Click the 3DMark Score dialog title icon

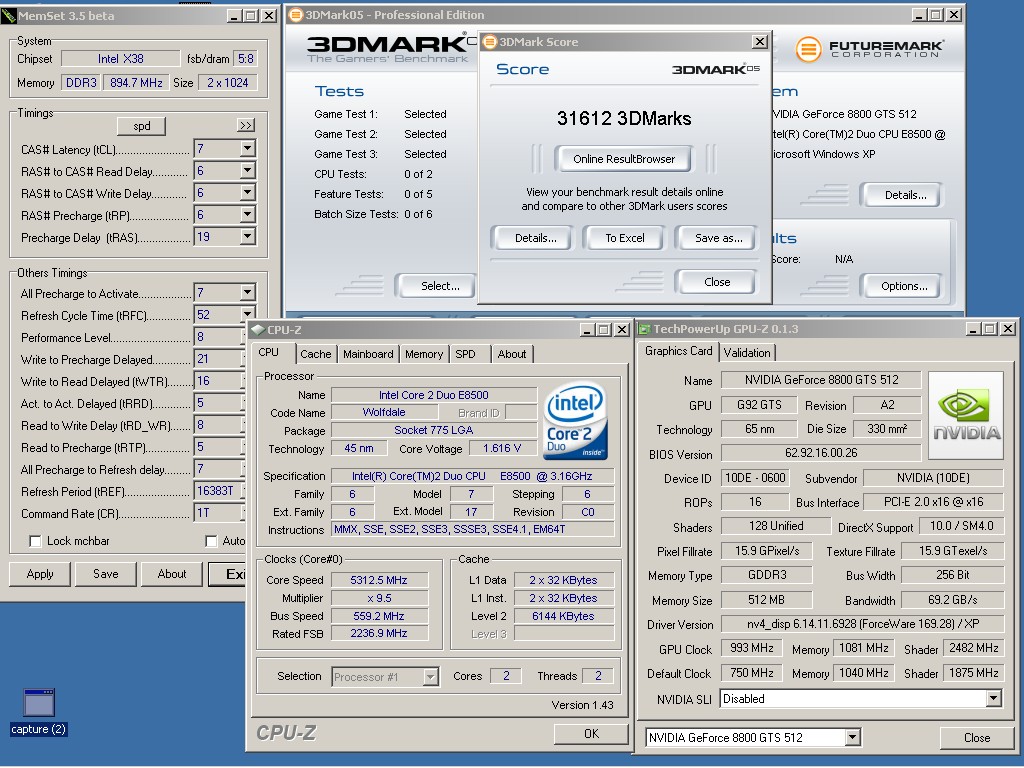click(490, 42)
